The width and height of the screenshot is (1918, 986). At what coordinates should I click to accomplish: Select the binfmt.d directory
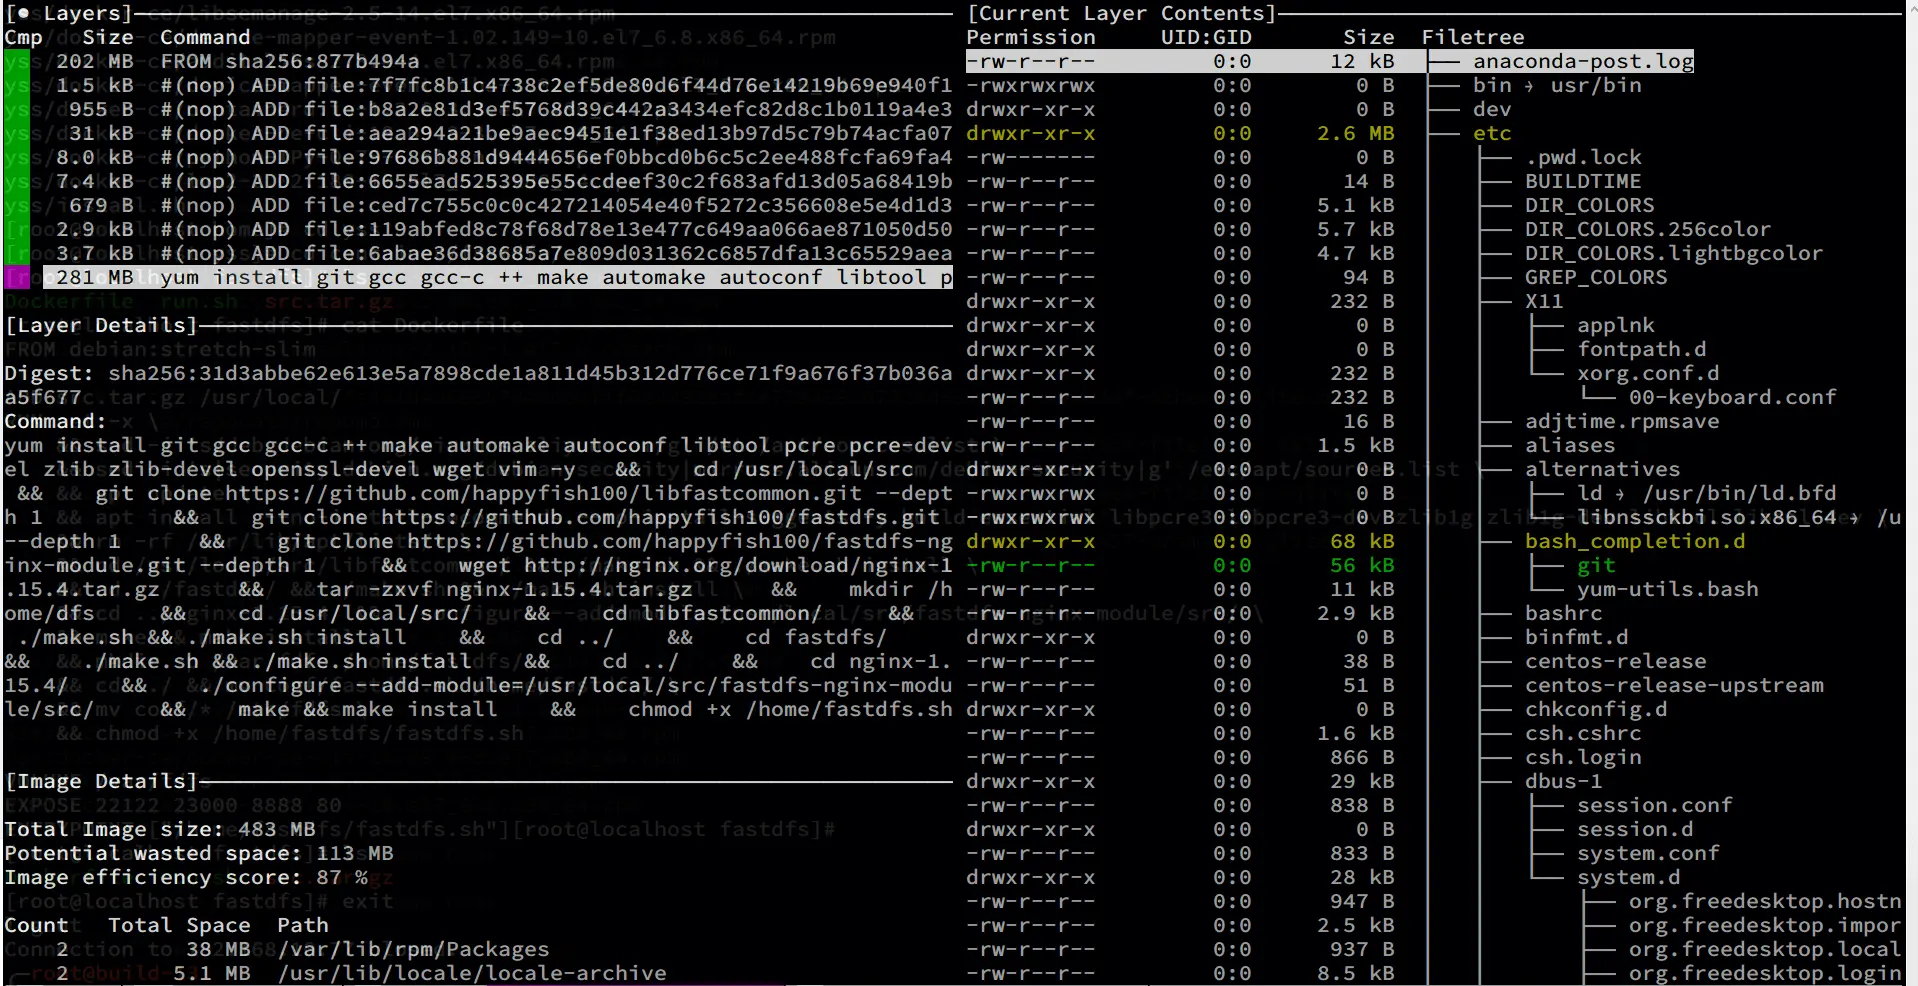(x=1576, y=637)
